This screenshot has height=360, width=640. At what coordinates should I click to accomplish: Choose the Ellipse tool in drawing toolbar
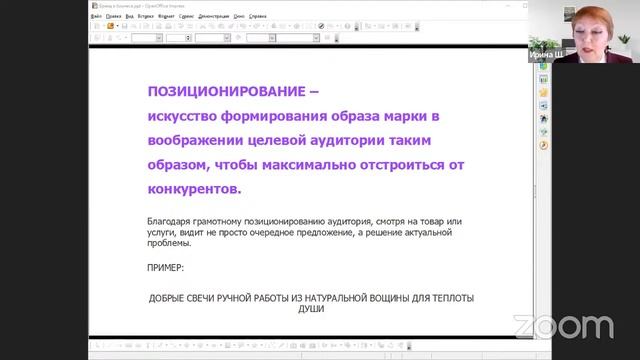pos(138,346)
